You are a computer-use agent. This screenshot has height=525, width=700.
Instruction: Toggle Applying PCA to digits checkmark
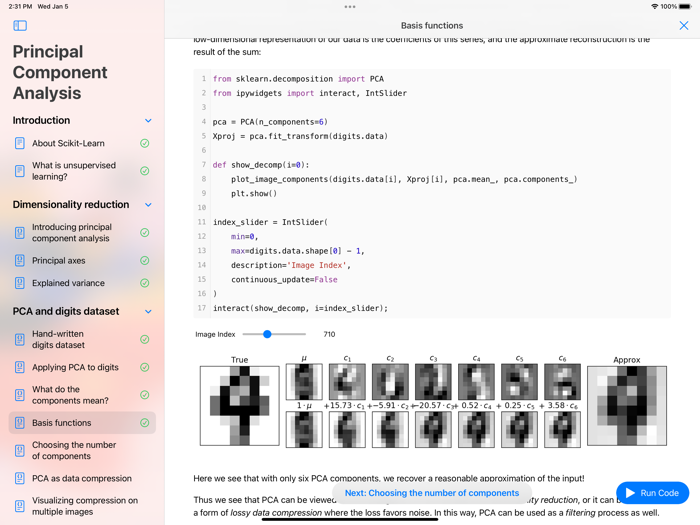coord(145,367)
